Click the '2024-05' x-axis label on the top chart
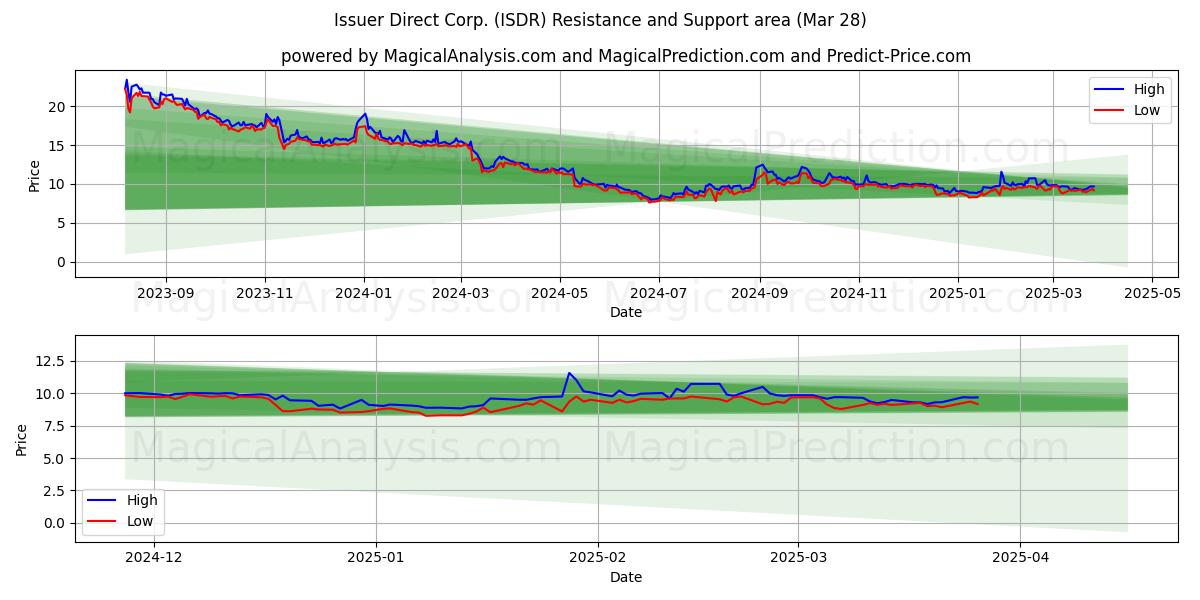 point(560,295)
